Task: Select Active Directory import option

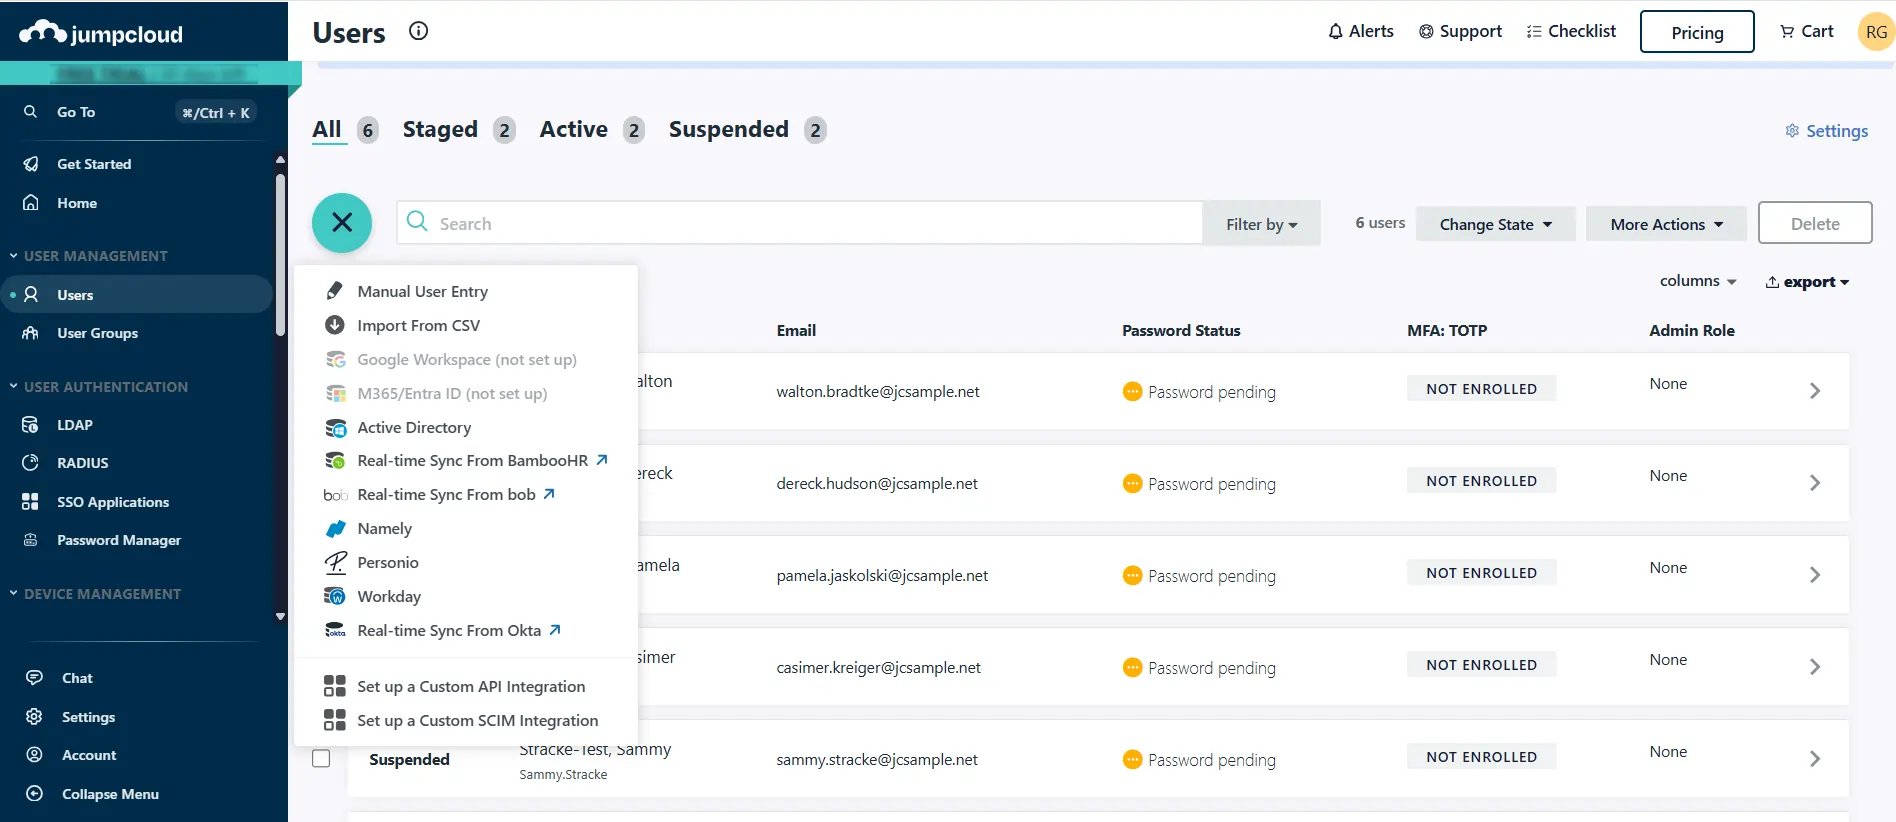Action: [x=414, y=427]
